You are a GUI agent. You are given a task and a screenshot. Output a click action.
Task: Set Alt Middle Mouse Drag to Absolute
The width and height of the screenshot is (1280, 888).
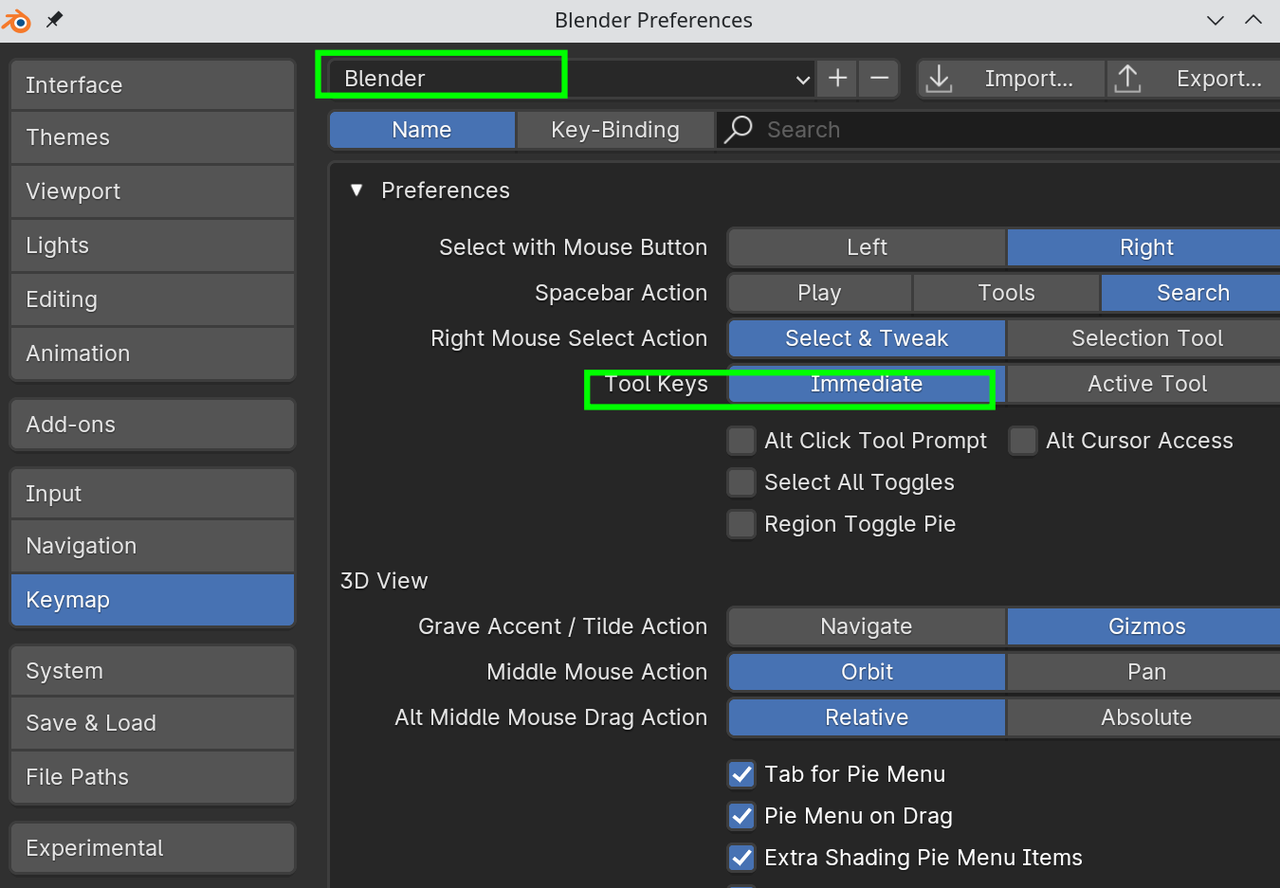(x=1144, y=718)
